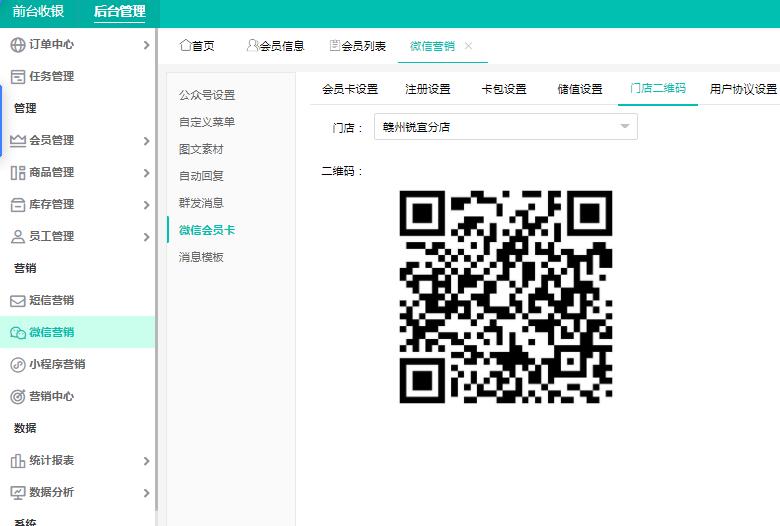Screen dimensions: 780x526
Task: Open 消息模板 submenu item
Action: [x=201, y=257]
